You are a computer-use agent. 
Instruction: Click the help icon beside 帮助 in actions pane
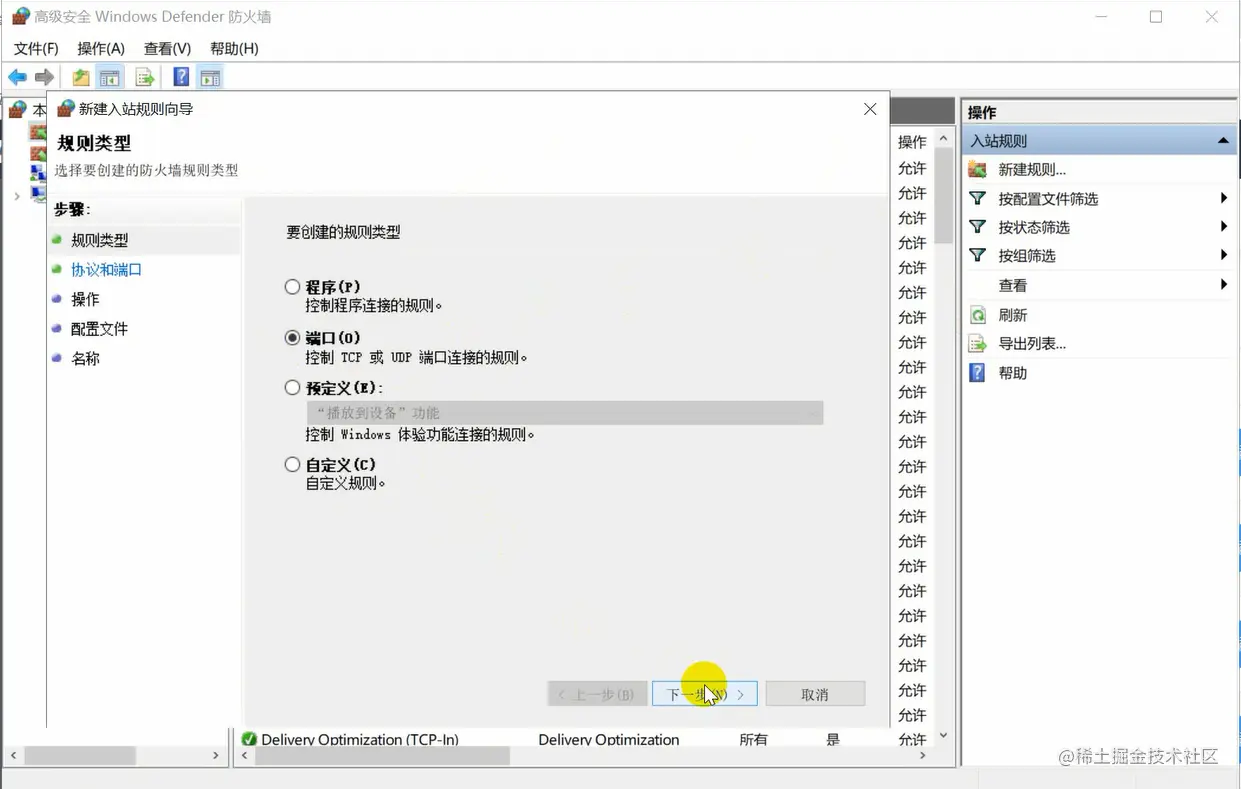click(978, 372)
